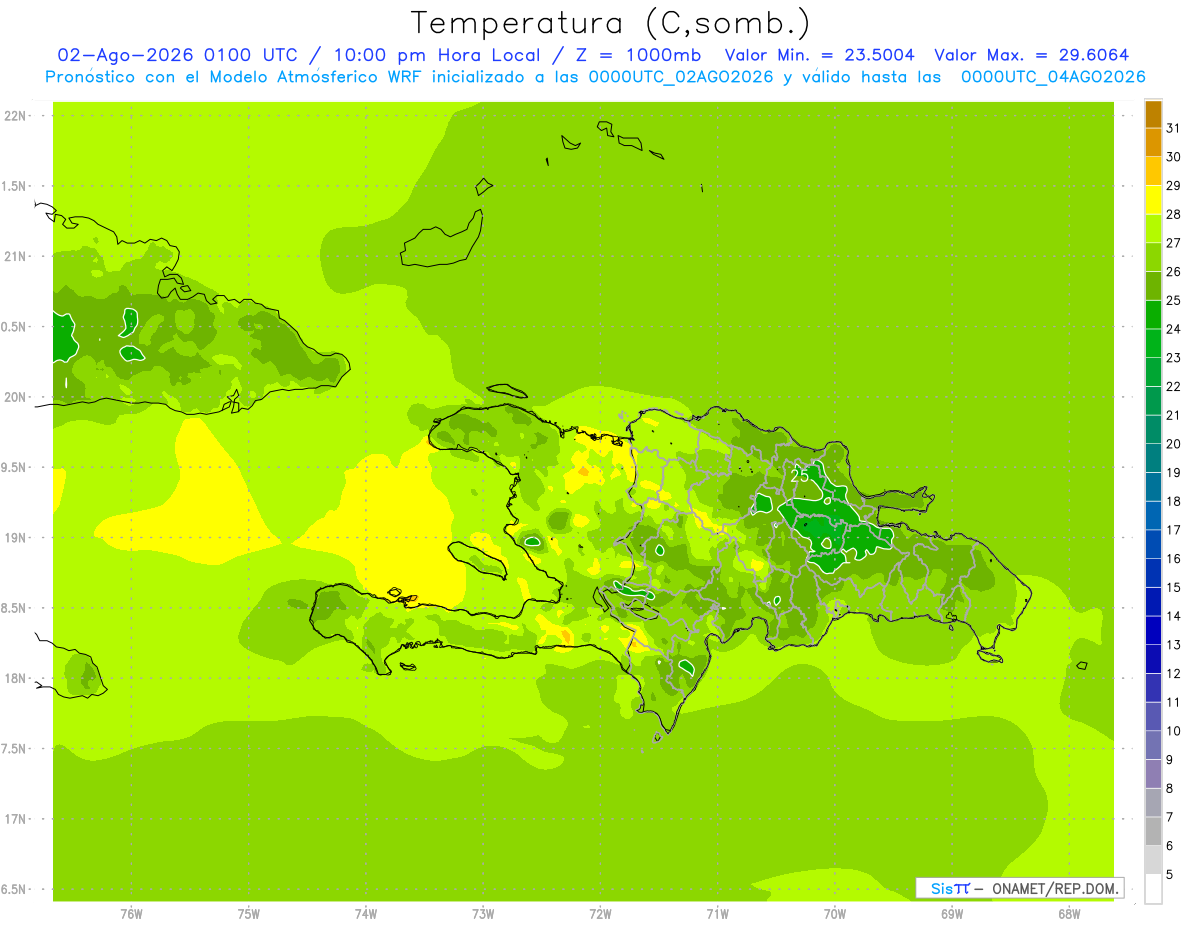Click the "18N" latitude axis label
Viewport: 1200px width, 927px height.
[x=16, y=678]
